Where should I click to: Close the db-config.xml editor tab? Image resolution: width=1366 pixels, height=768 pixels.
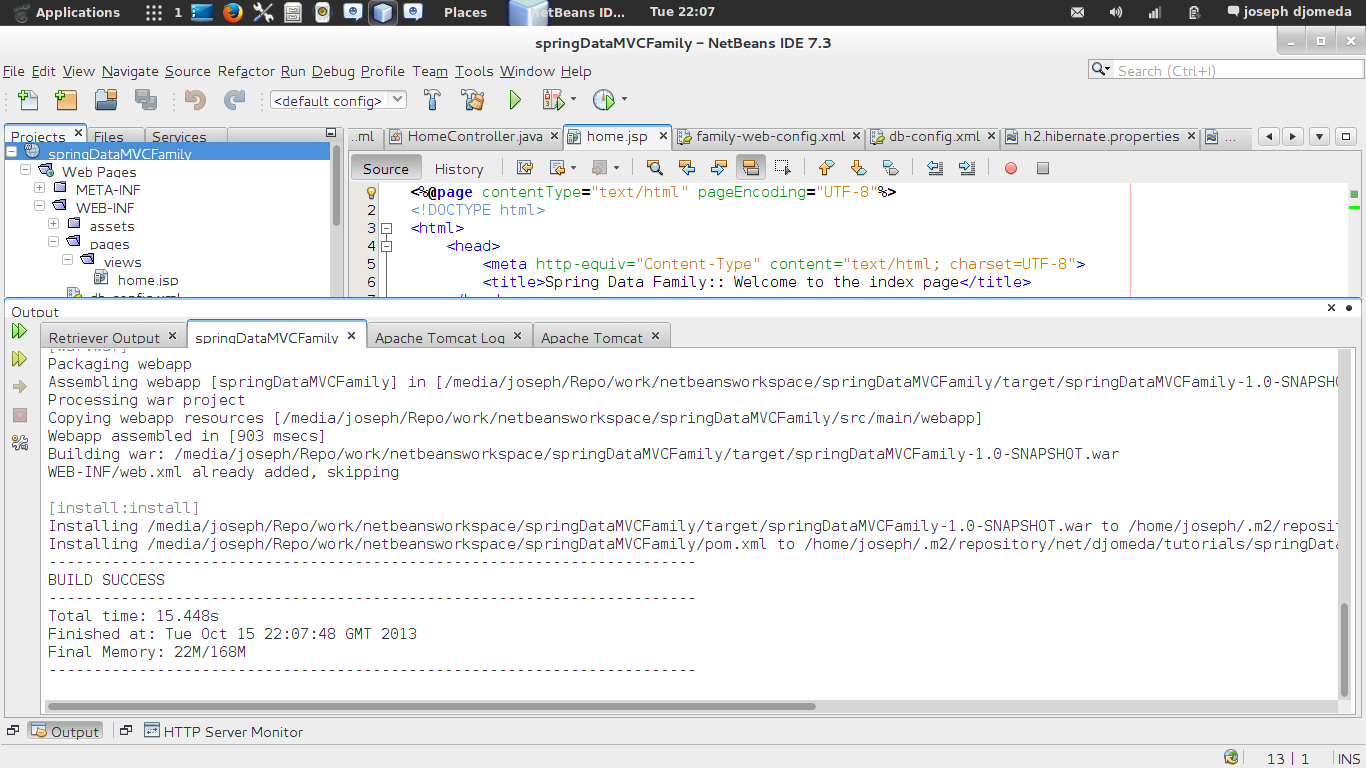(992, 136)
